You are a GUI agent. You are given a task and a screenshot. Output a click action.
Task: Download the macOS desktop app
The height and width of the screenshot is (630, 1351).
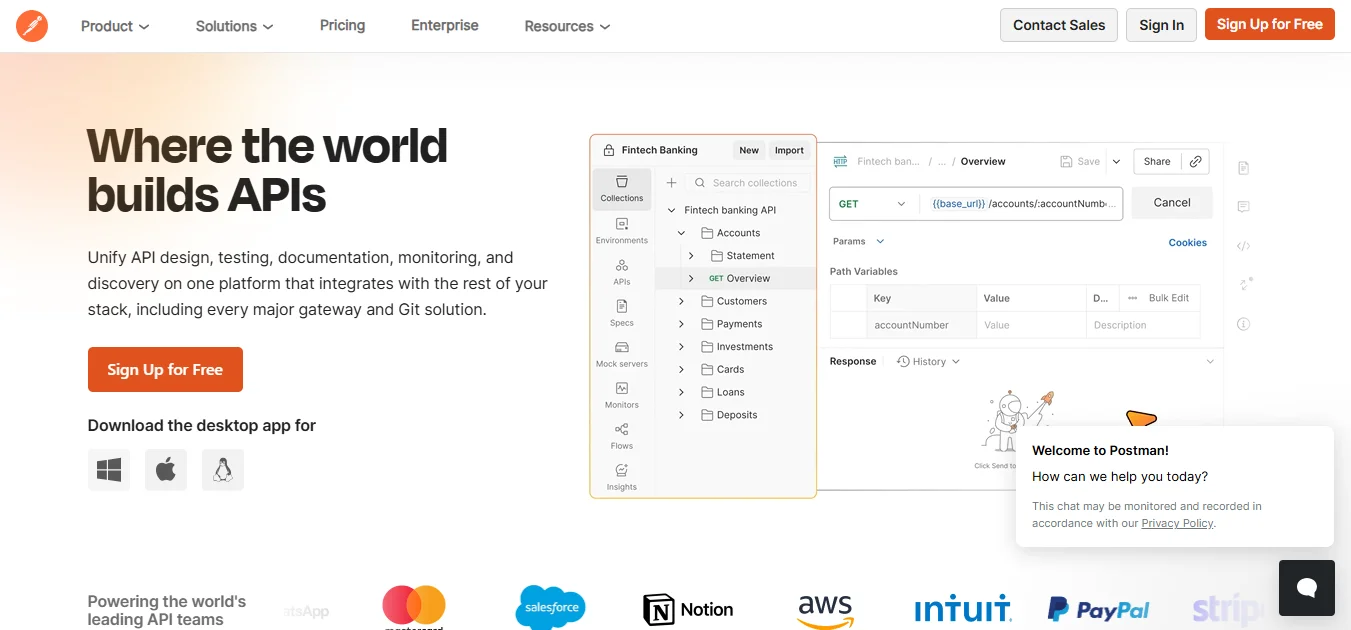coord(166,470)
